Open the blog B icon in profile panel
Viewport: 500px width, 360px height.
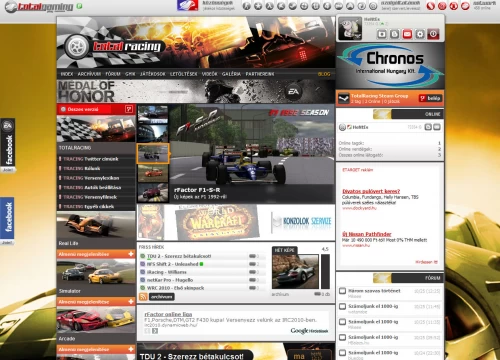point(395,34)
